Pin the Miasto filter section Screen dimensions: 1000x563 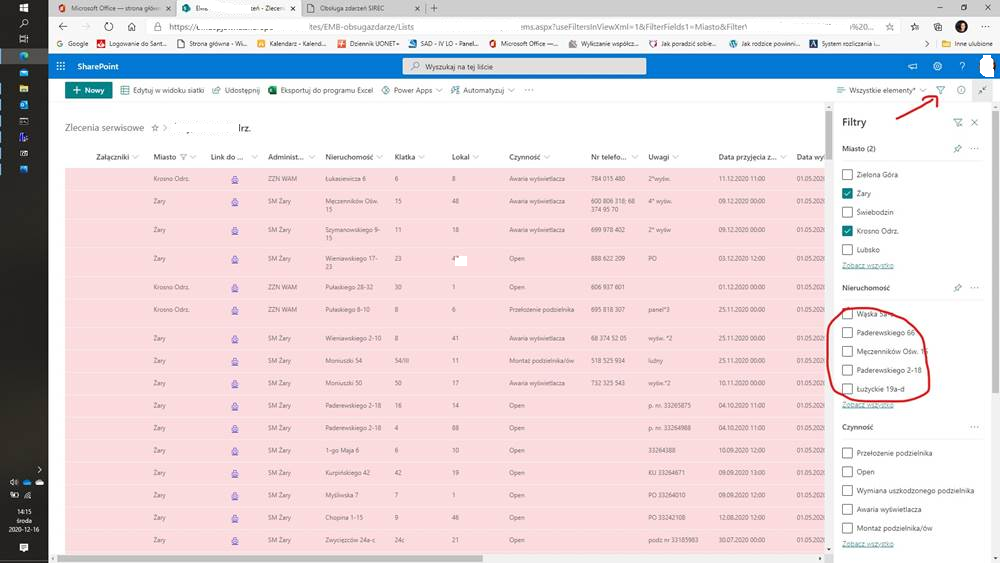coord(957,149)
